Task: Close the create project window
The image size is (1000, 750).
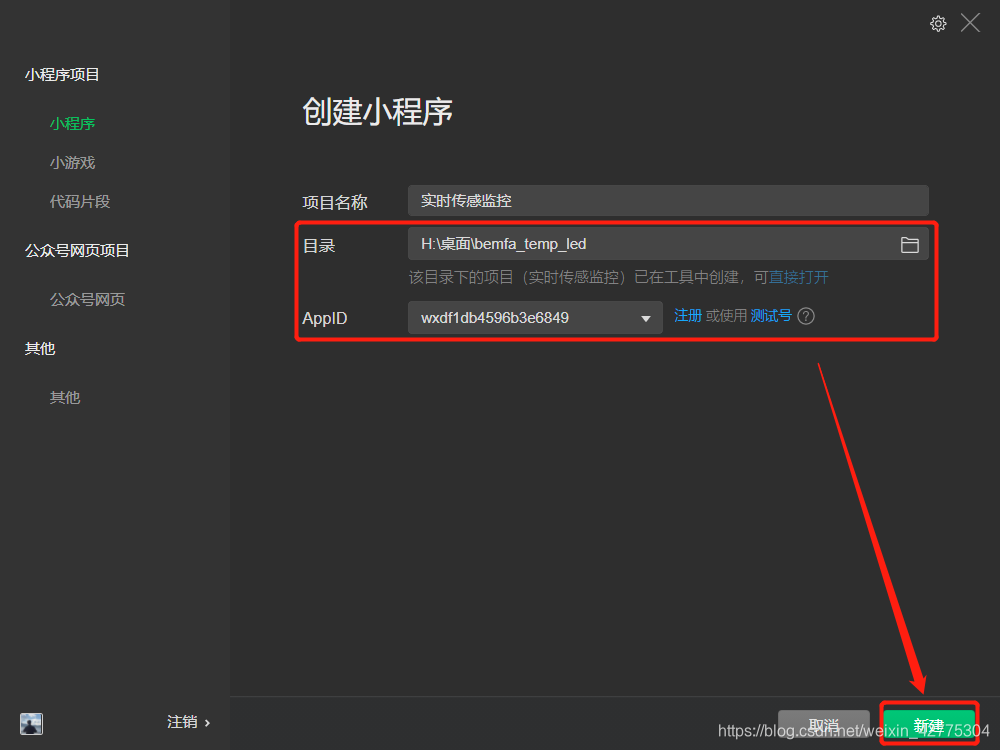Action: pos(970,23)
